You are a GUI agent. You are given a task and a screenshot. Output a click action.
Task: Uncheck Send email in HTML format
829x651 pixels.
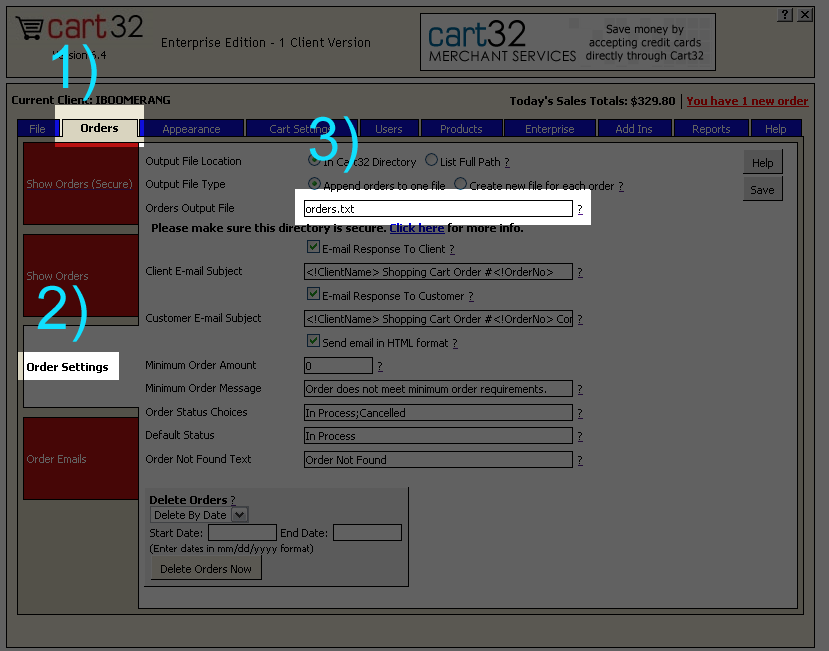pos(314,342)
